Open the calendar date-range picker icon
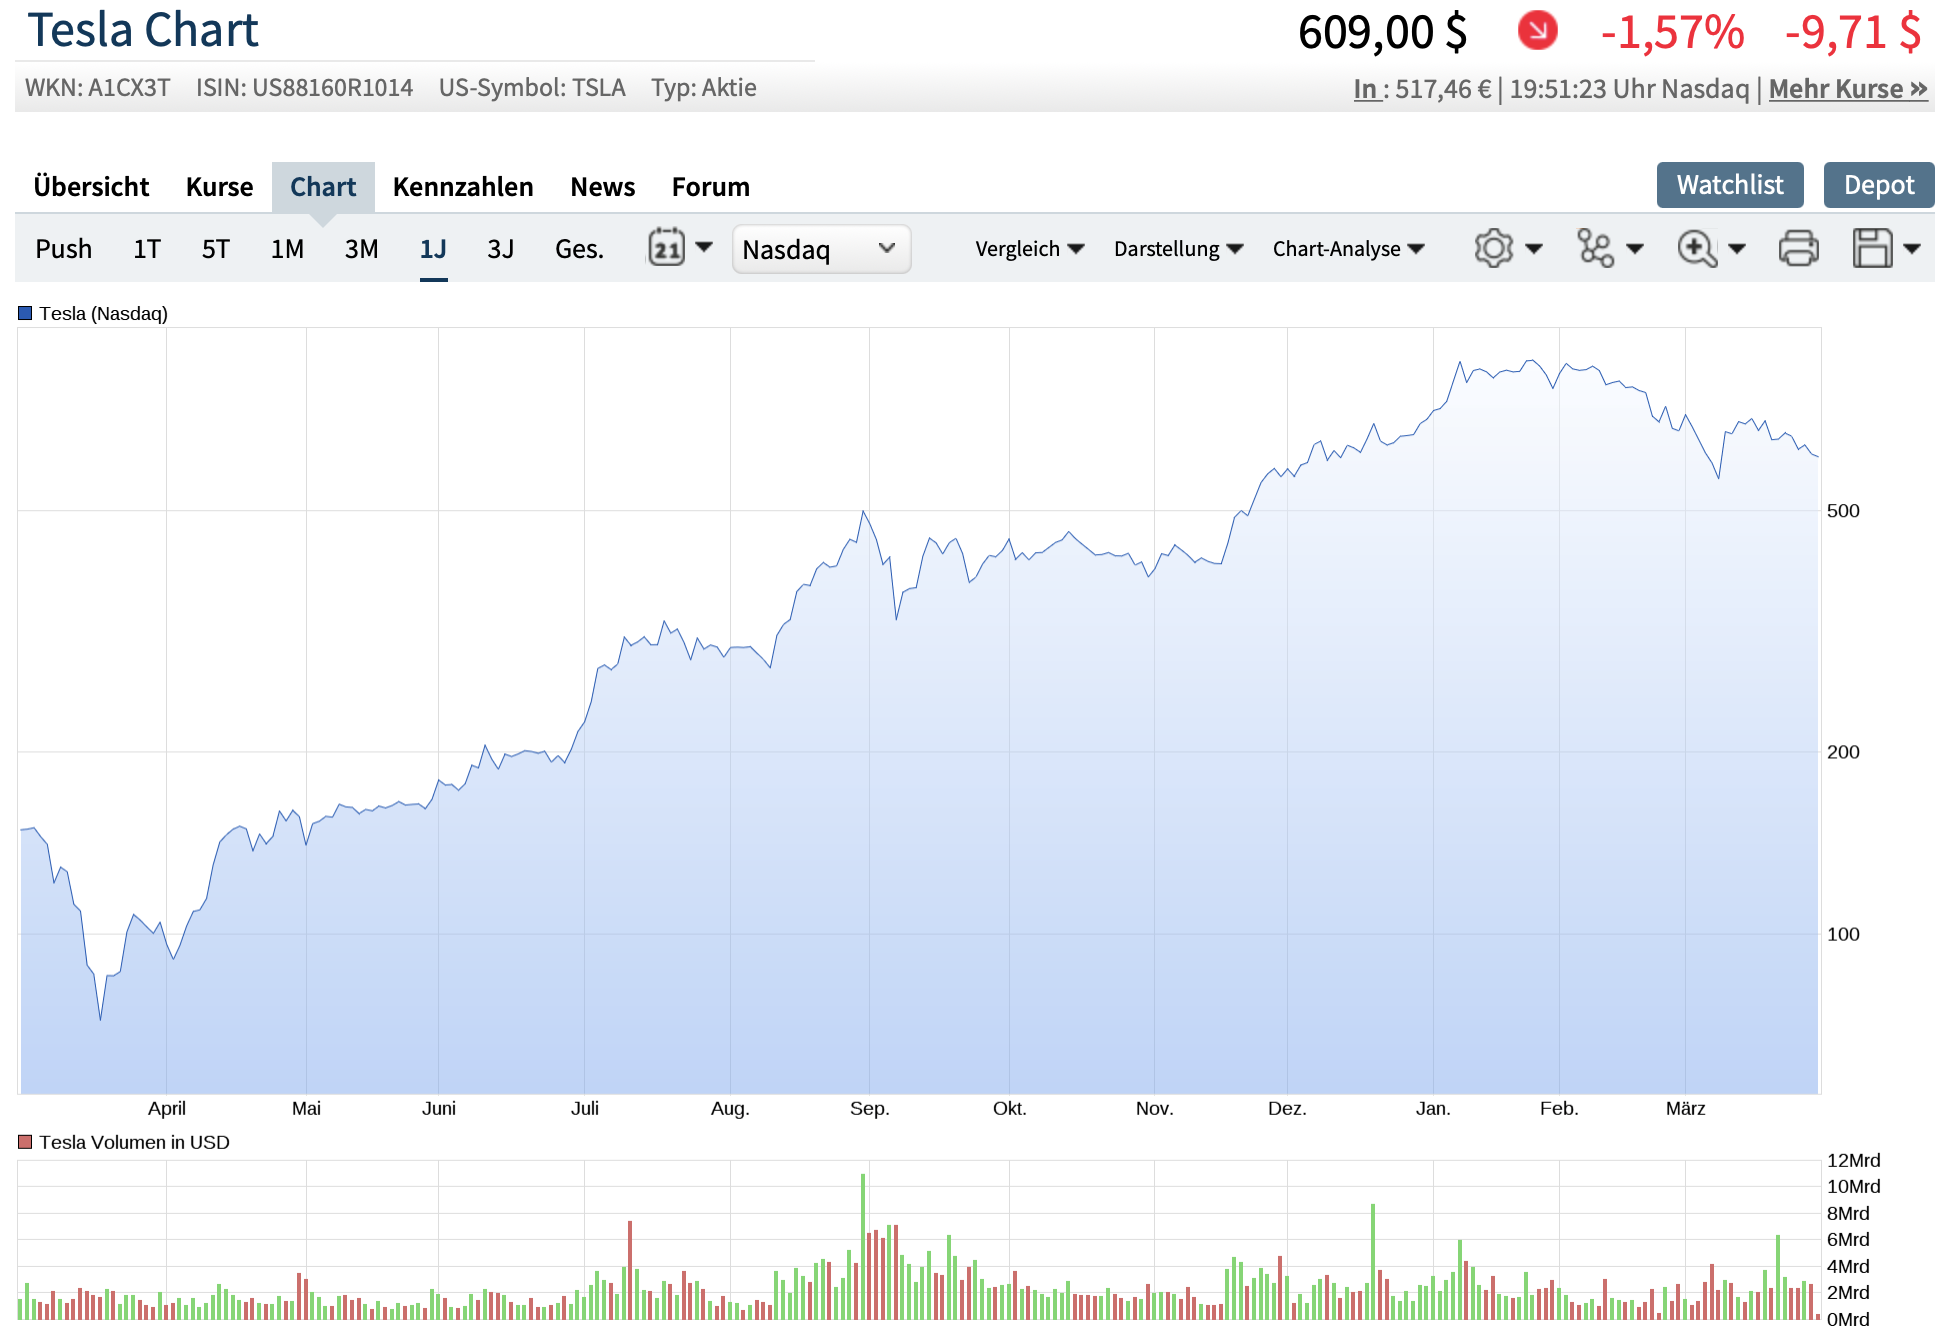The image size is (1944, 1338). [667, 248]
